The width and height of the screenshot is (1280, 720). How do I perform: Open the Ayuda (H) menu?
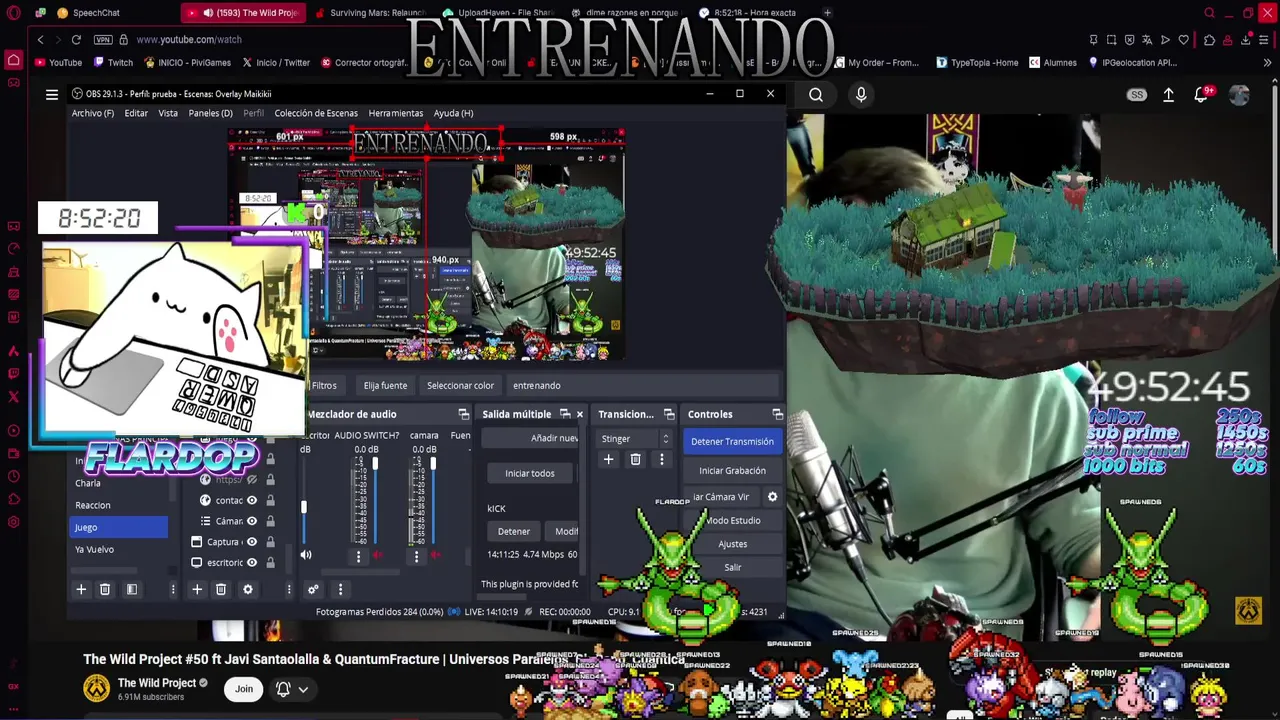pyautogui.click(x=453, y=113)
